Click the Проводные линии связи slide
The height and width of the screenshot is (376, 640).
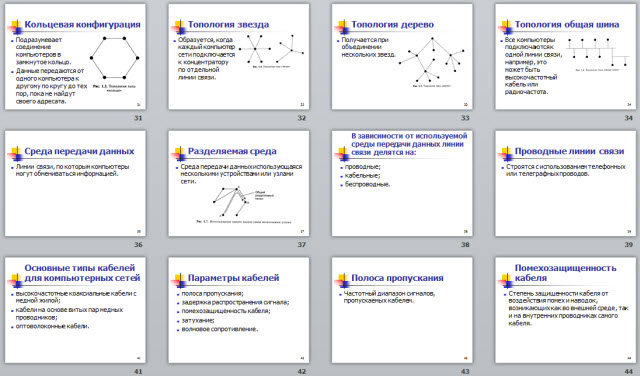click(x=566, y=183)
